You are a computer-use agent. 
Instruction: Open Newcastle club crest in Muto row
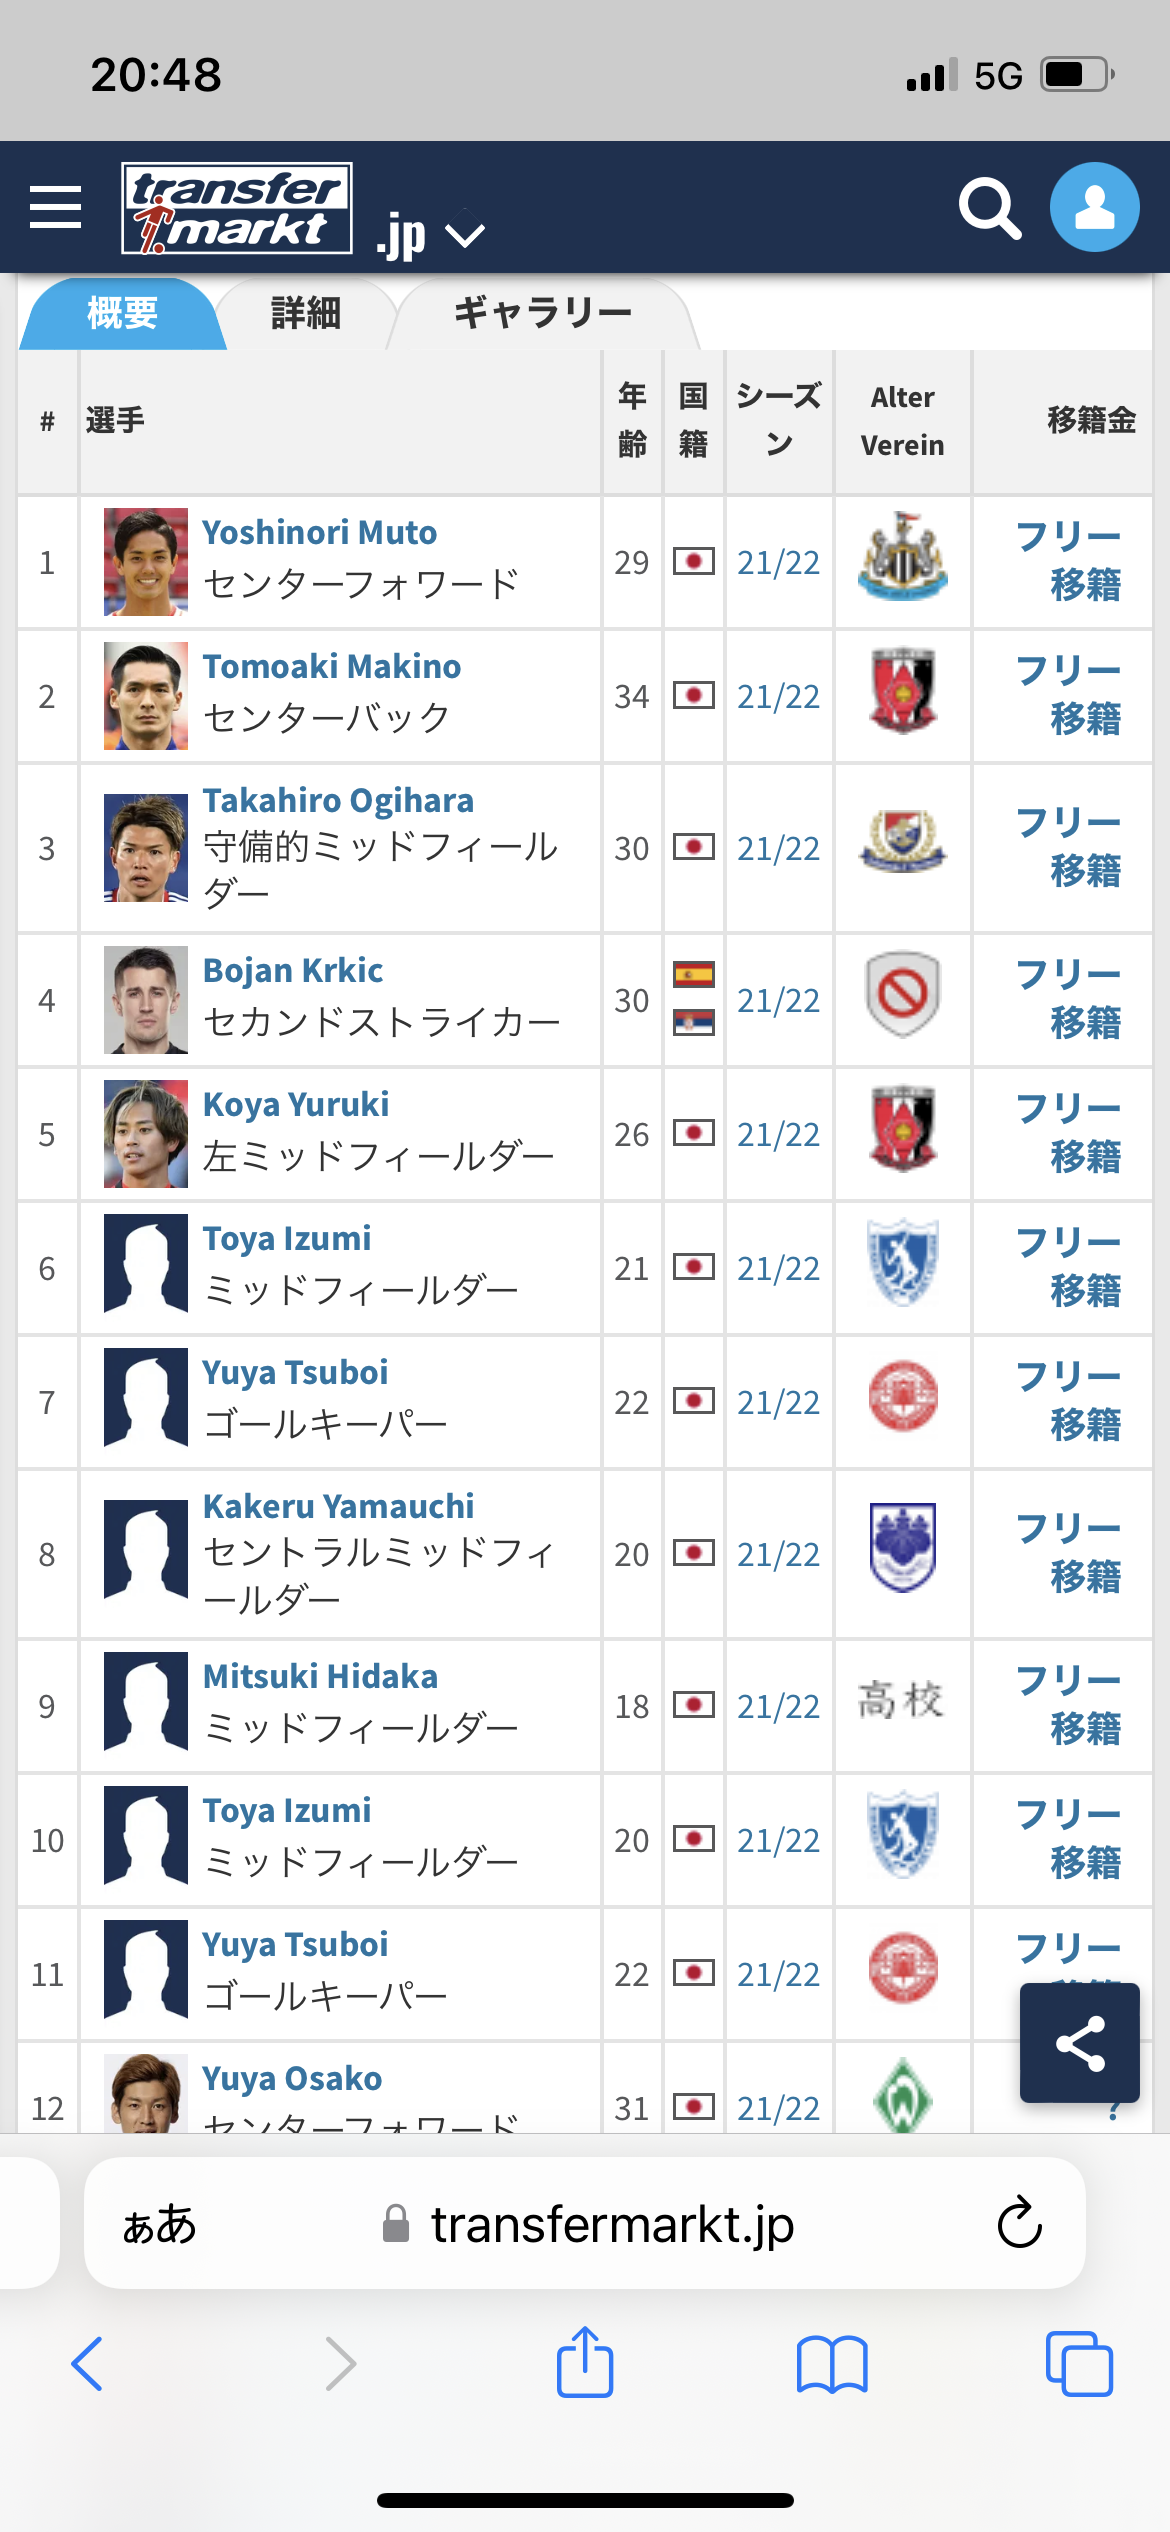tap(902, 557)
